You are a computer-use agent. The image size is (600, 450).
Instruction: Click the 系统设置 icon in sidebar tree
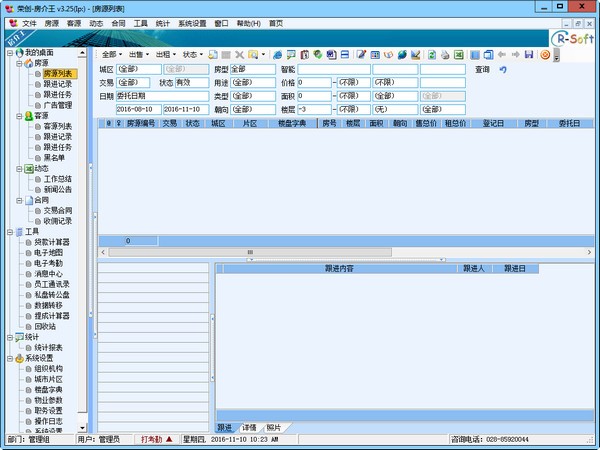(x=18, y=358)
